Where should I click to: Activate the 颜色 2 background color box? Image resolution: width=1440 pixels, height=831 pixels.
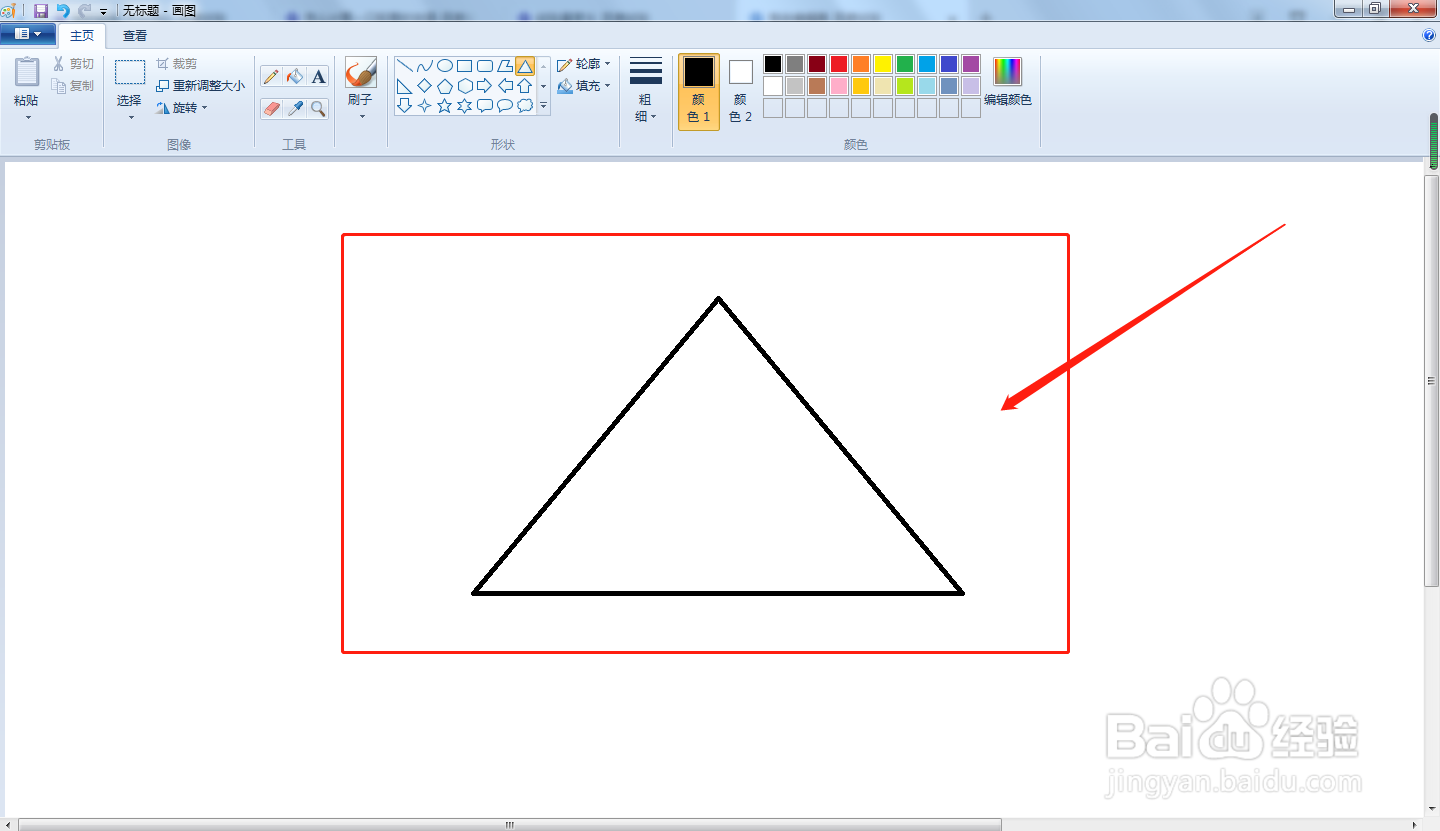[x=740, y=91]
